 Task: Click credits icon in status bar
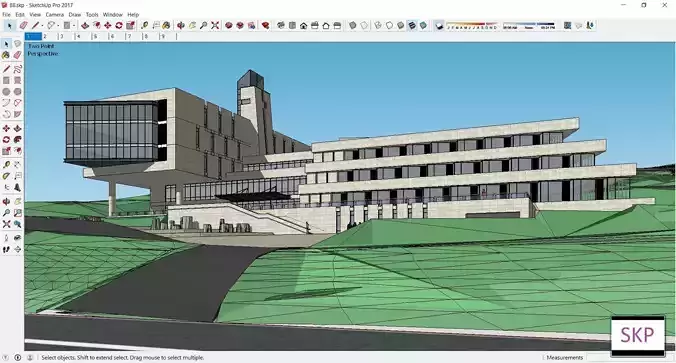tap(18, 357)
